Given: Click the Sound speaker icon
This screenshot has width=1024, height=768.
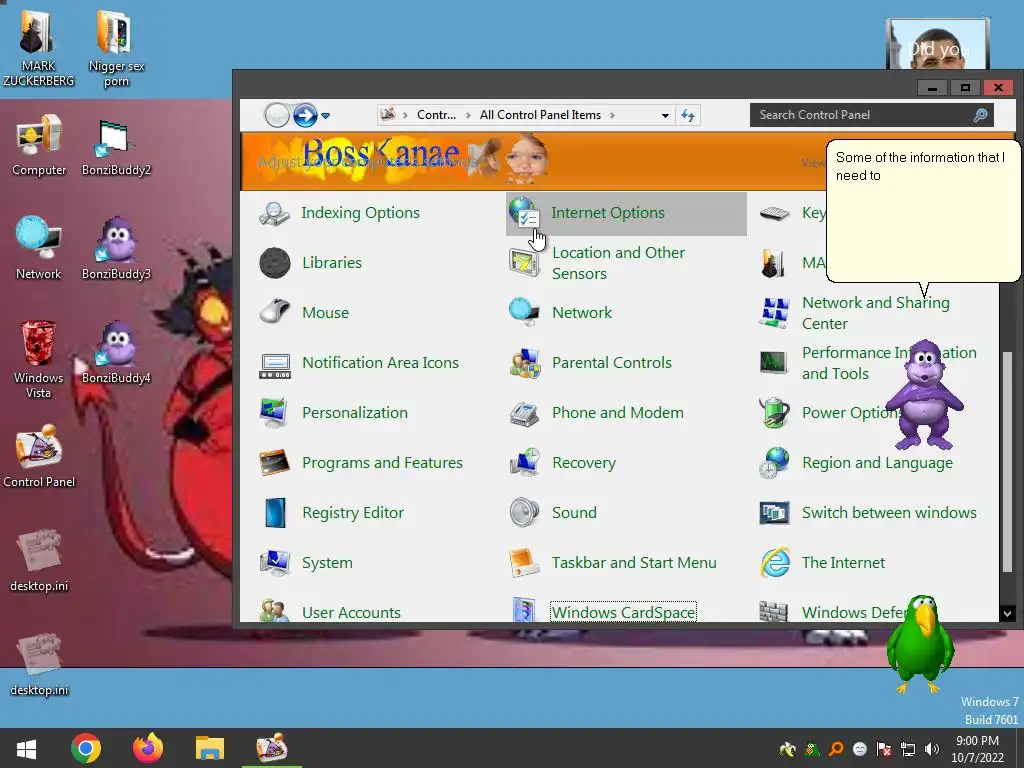Looking at the screenshot, I should coord(524,513).
